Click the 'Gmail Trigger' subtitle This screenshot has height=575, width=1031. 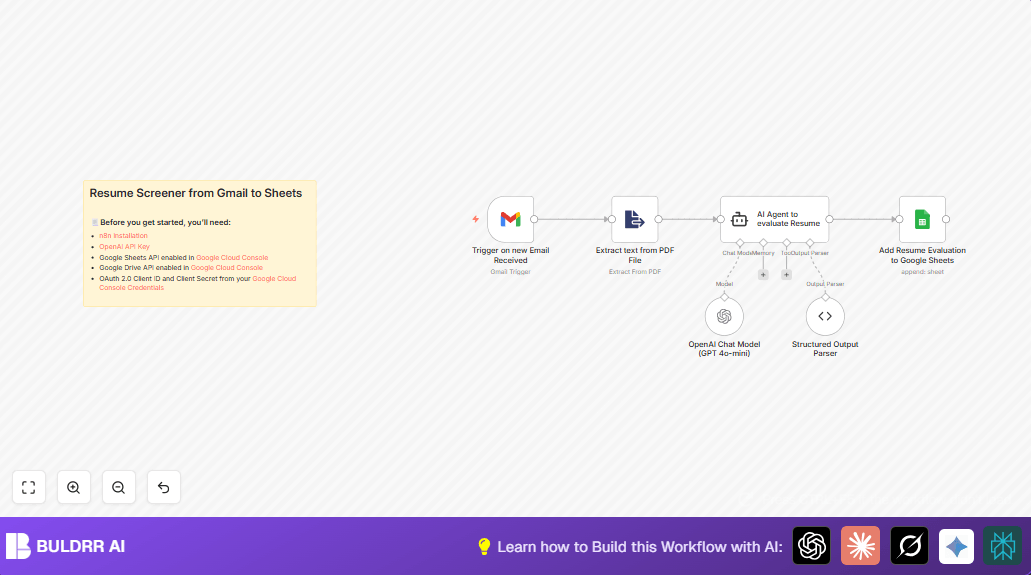(x=510, y=272)
